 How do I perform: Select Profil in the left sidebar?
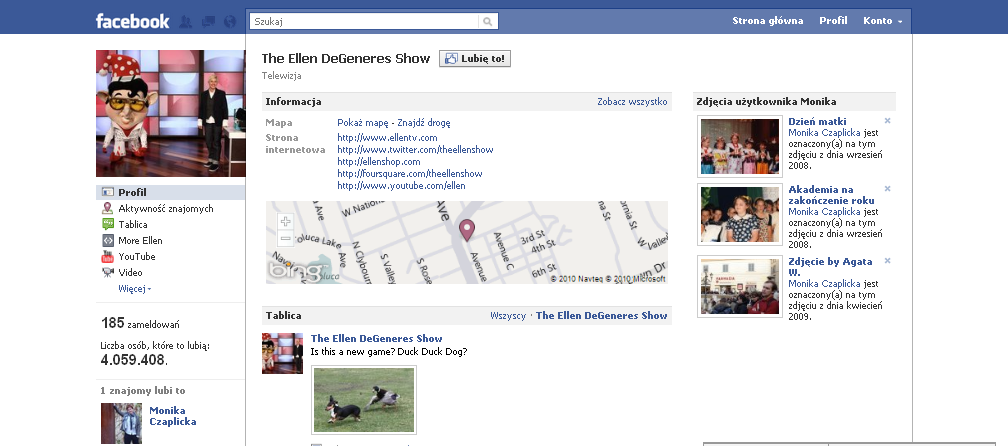click(170, 192)
